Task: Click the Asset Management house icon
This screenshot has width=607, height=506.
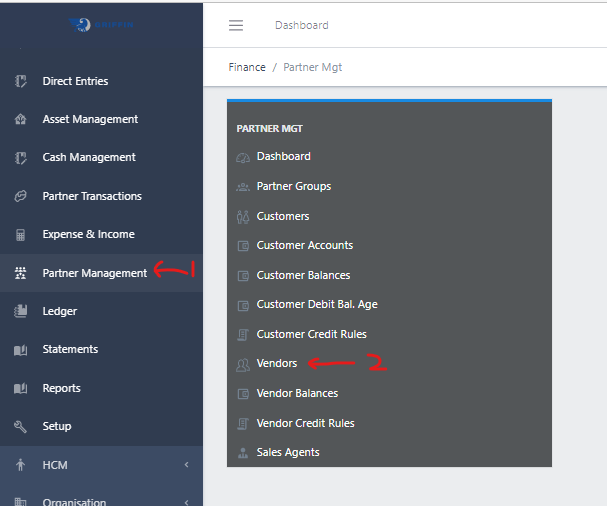Action: (x=21, y=119)
